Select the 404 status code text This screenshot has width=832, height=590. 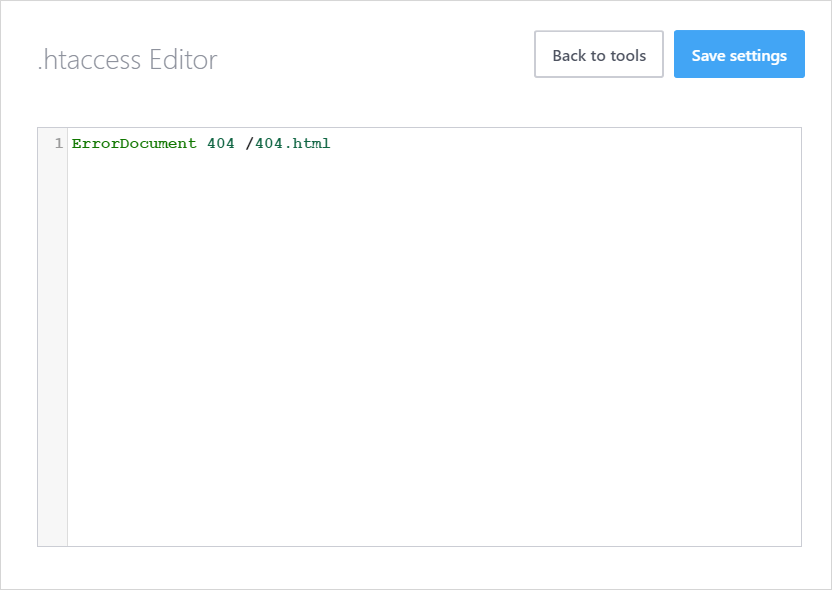[x=219, y=143]
